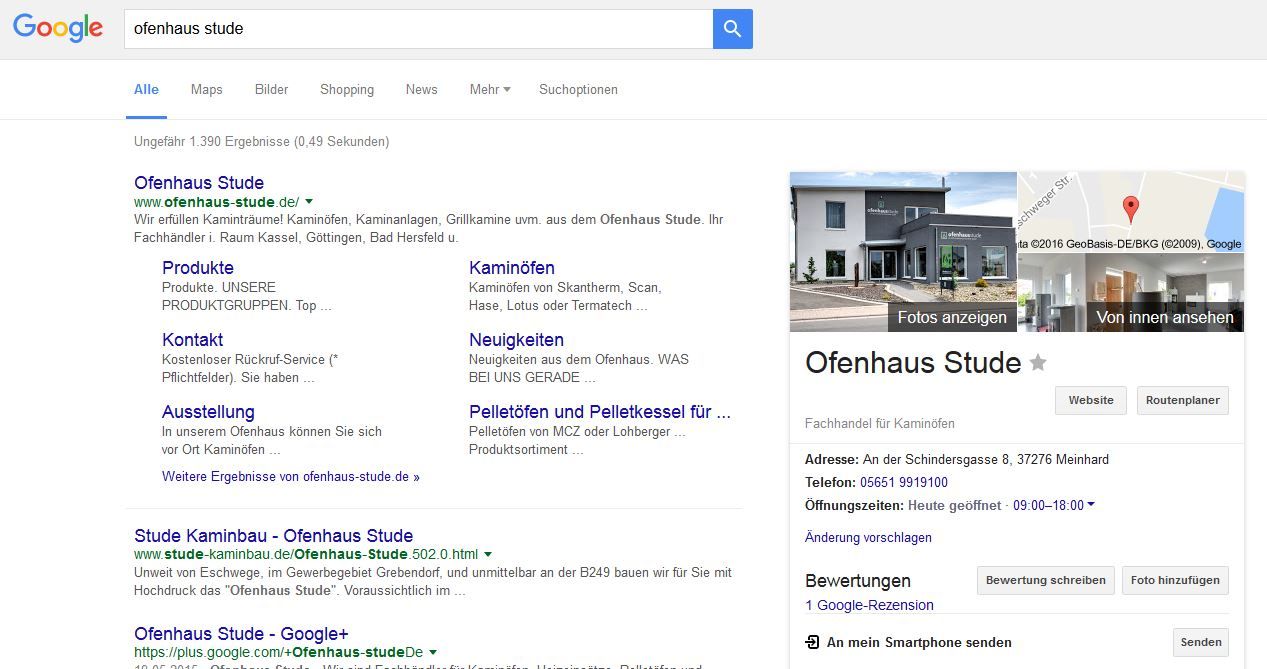Expand arrow next to plus.google.com URL
Image resolution: width=1267 pixels, height=669 pixels.
pyautogui.click(x=433, y=652)
